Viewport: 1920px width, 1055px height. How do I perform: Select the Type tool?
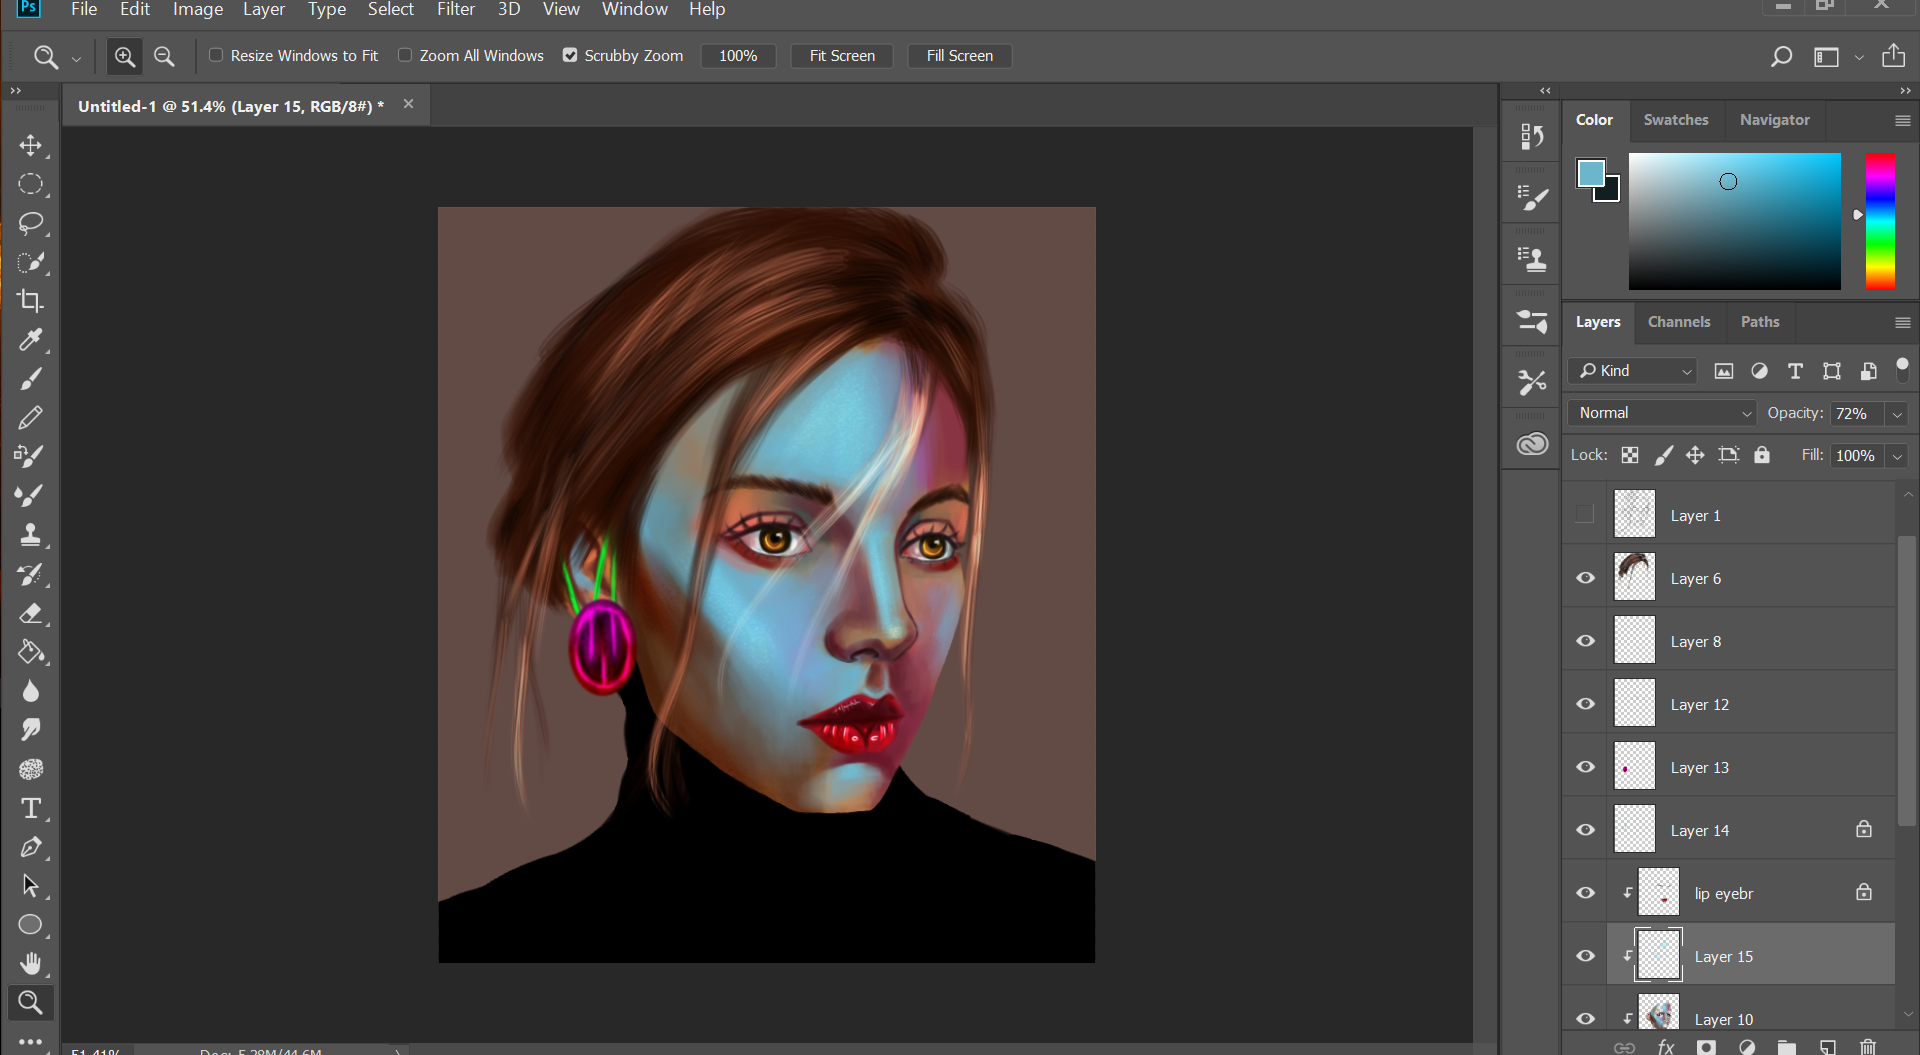[x=31, y=808]
